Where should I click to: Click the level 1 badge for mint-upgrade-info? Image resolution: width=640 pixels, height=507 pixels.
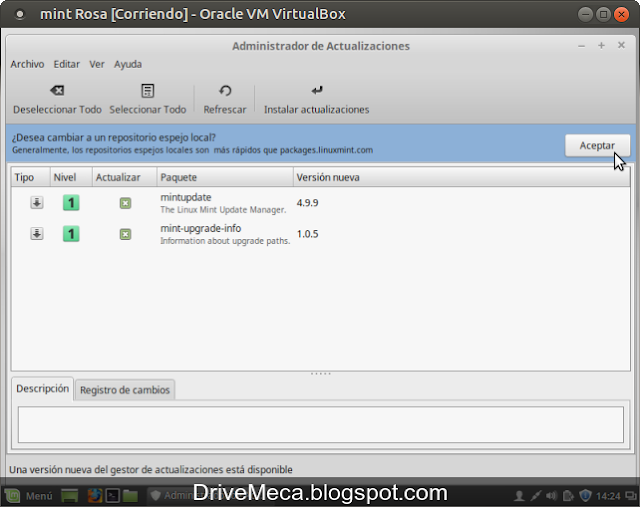71,234
